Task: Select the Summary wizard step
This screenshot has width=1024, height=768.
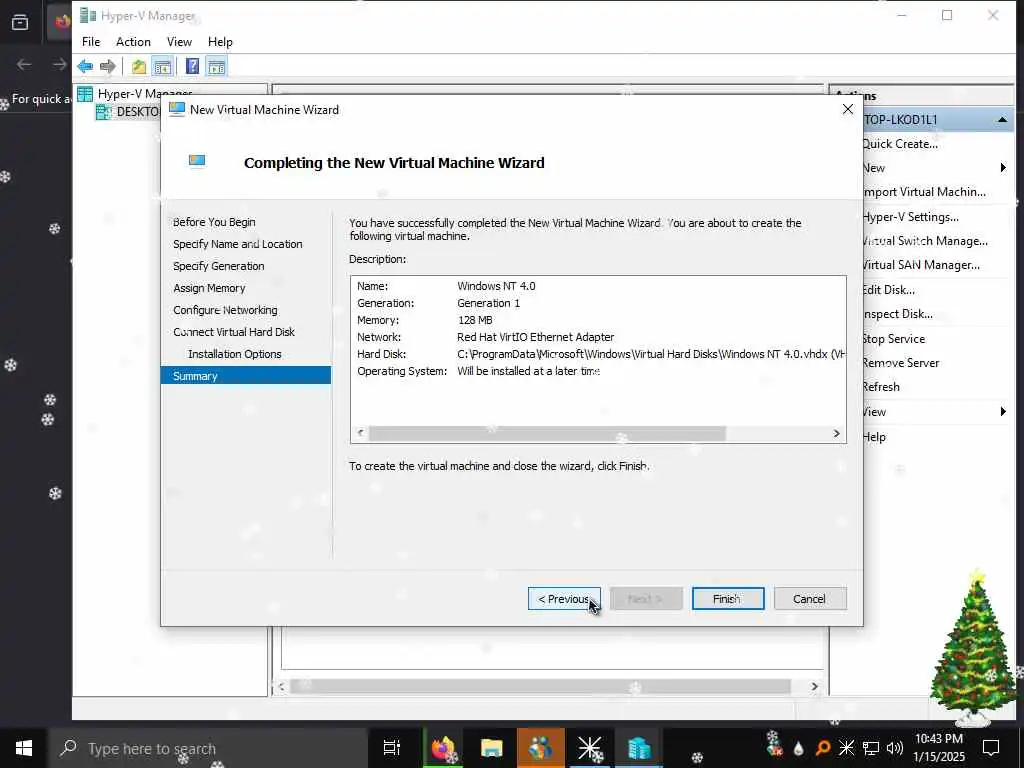Action: coord(246,376)
